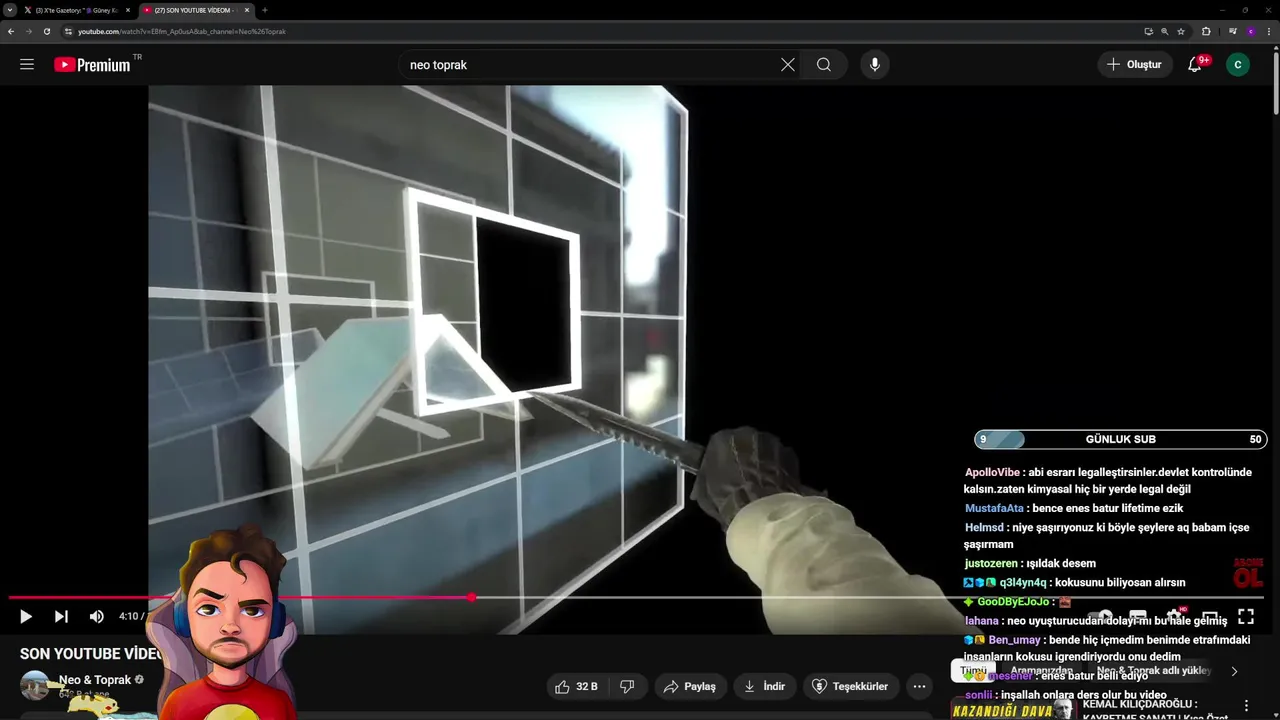Toggle subtitles button in the player
Viewport: 1280px width, 720px height.
click(x=1138, y=617)
